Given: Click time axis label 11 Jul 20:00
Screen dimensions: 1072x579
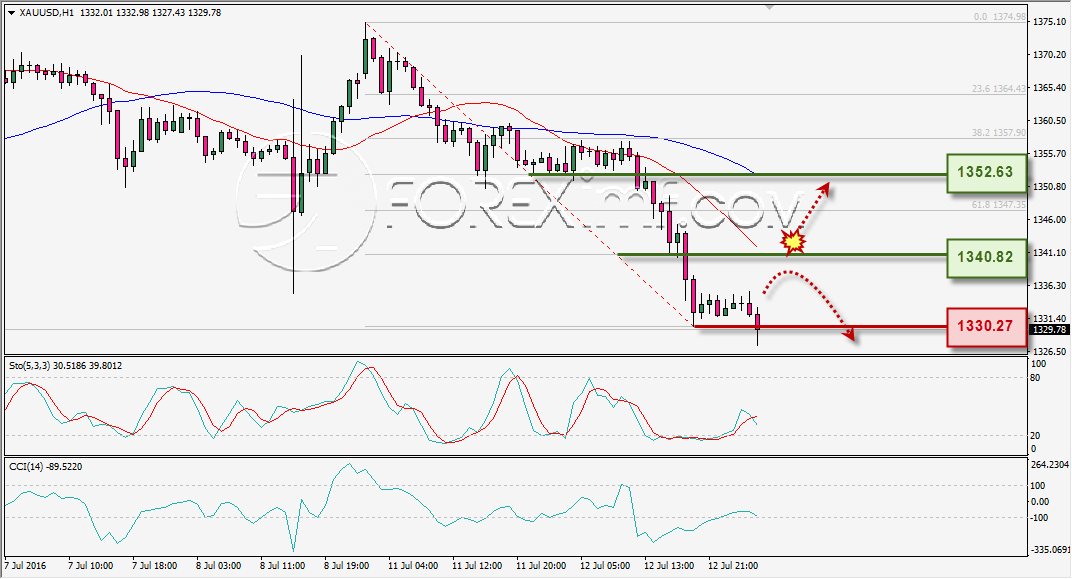Looking at the screenshot, I should coord(541,566).
